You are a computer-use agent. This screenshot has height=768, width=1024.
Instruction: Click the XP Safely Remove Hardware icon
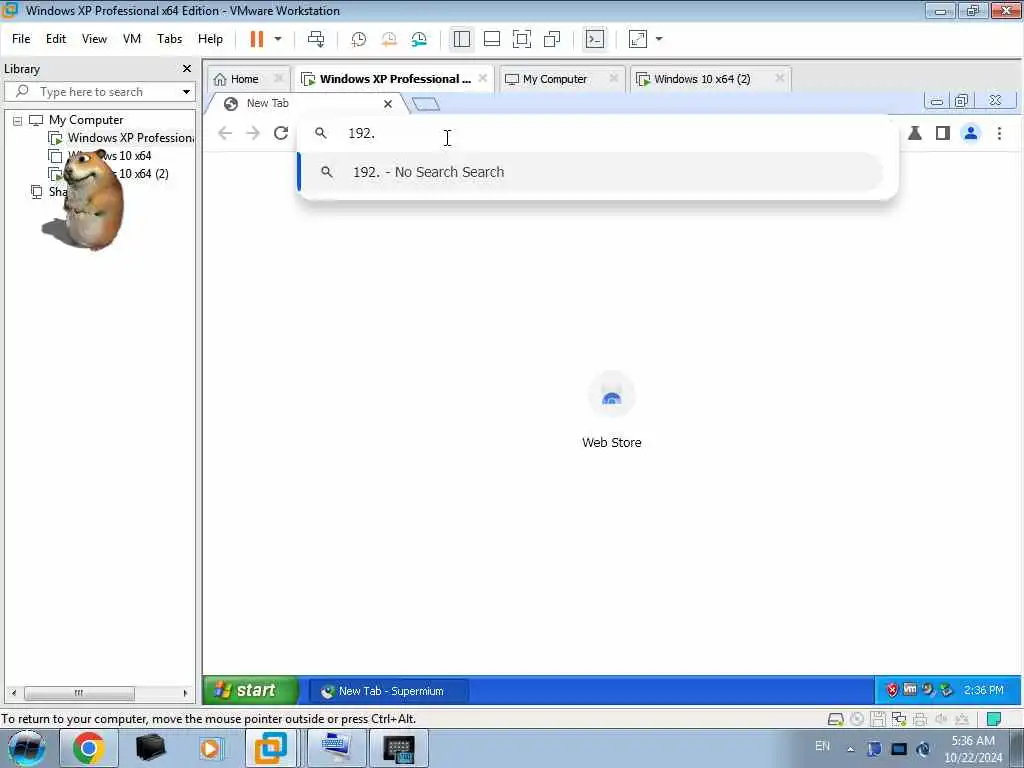[x=946, y=690]
